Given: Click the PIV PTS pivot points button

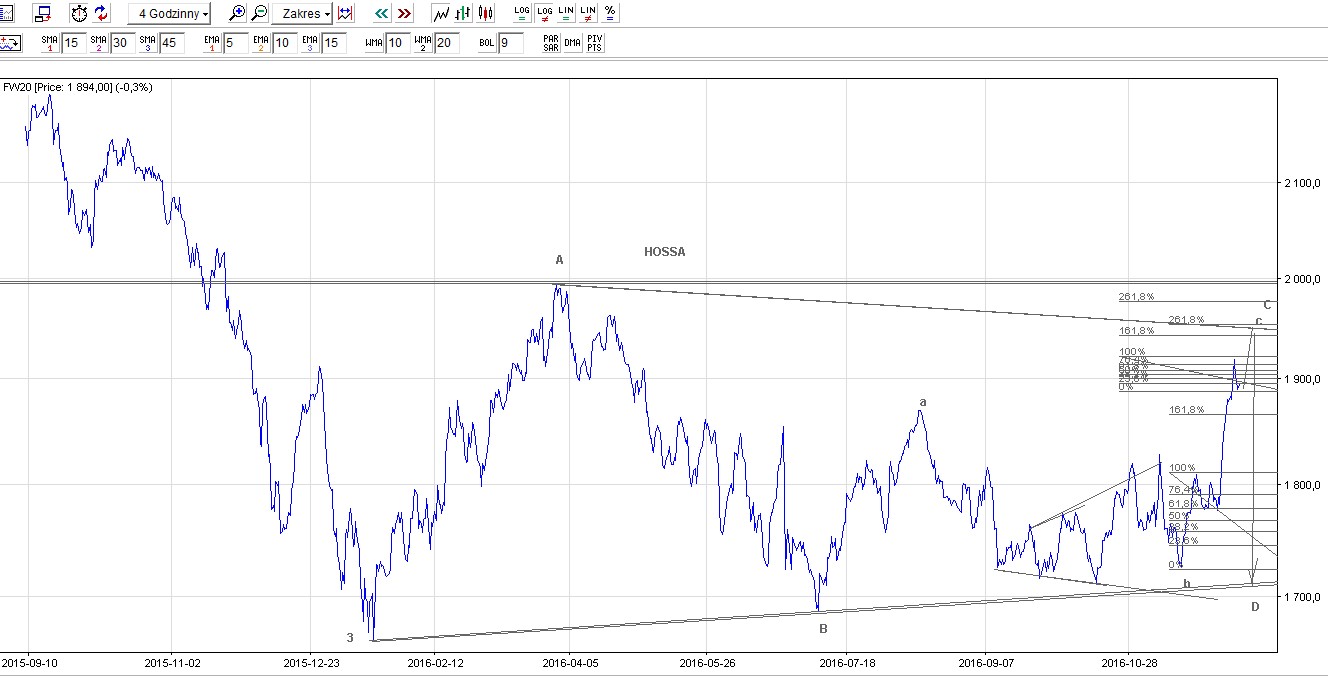Looking at the screenshot, I should 595,43.
